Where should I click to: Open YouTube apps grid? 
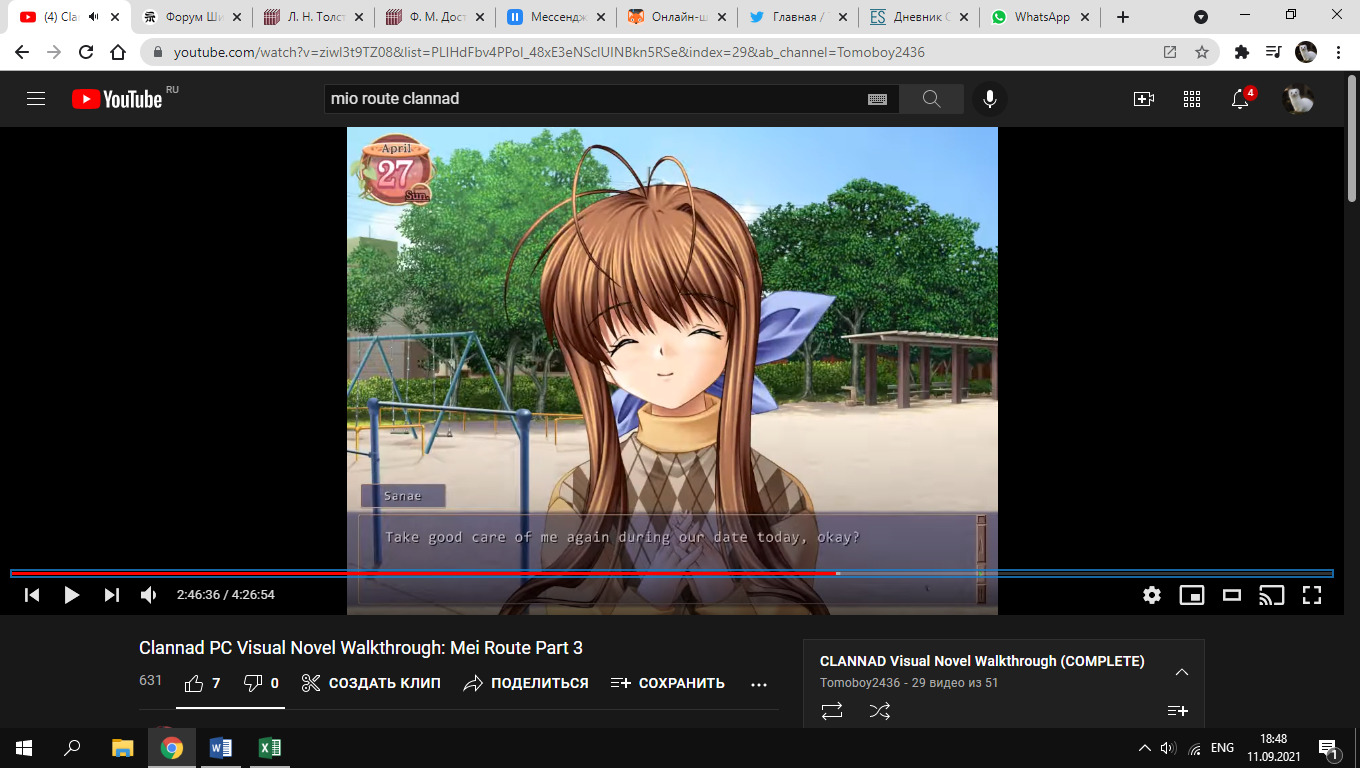click(1192, 99)
